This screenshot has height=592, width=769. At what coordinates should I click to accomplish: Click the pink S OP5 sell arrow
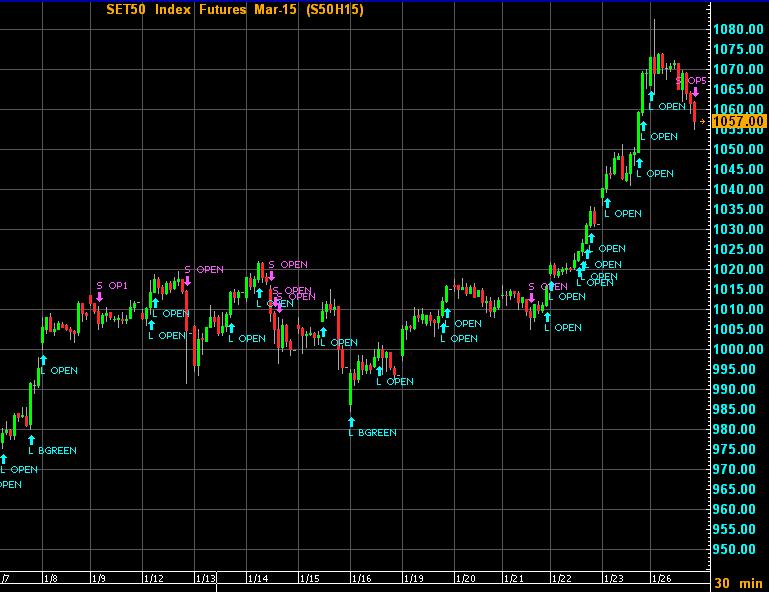tap(695, 92)
